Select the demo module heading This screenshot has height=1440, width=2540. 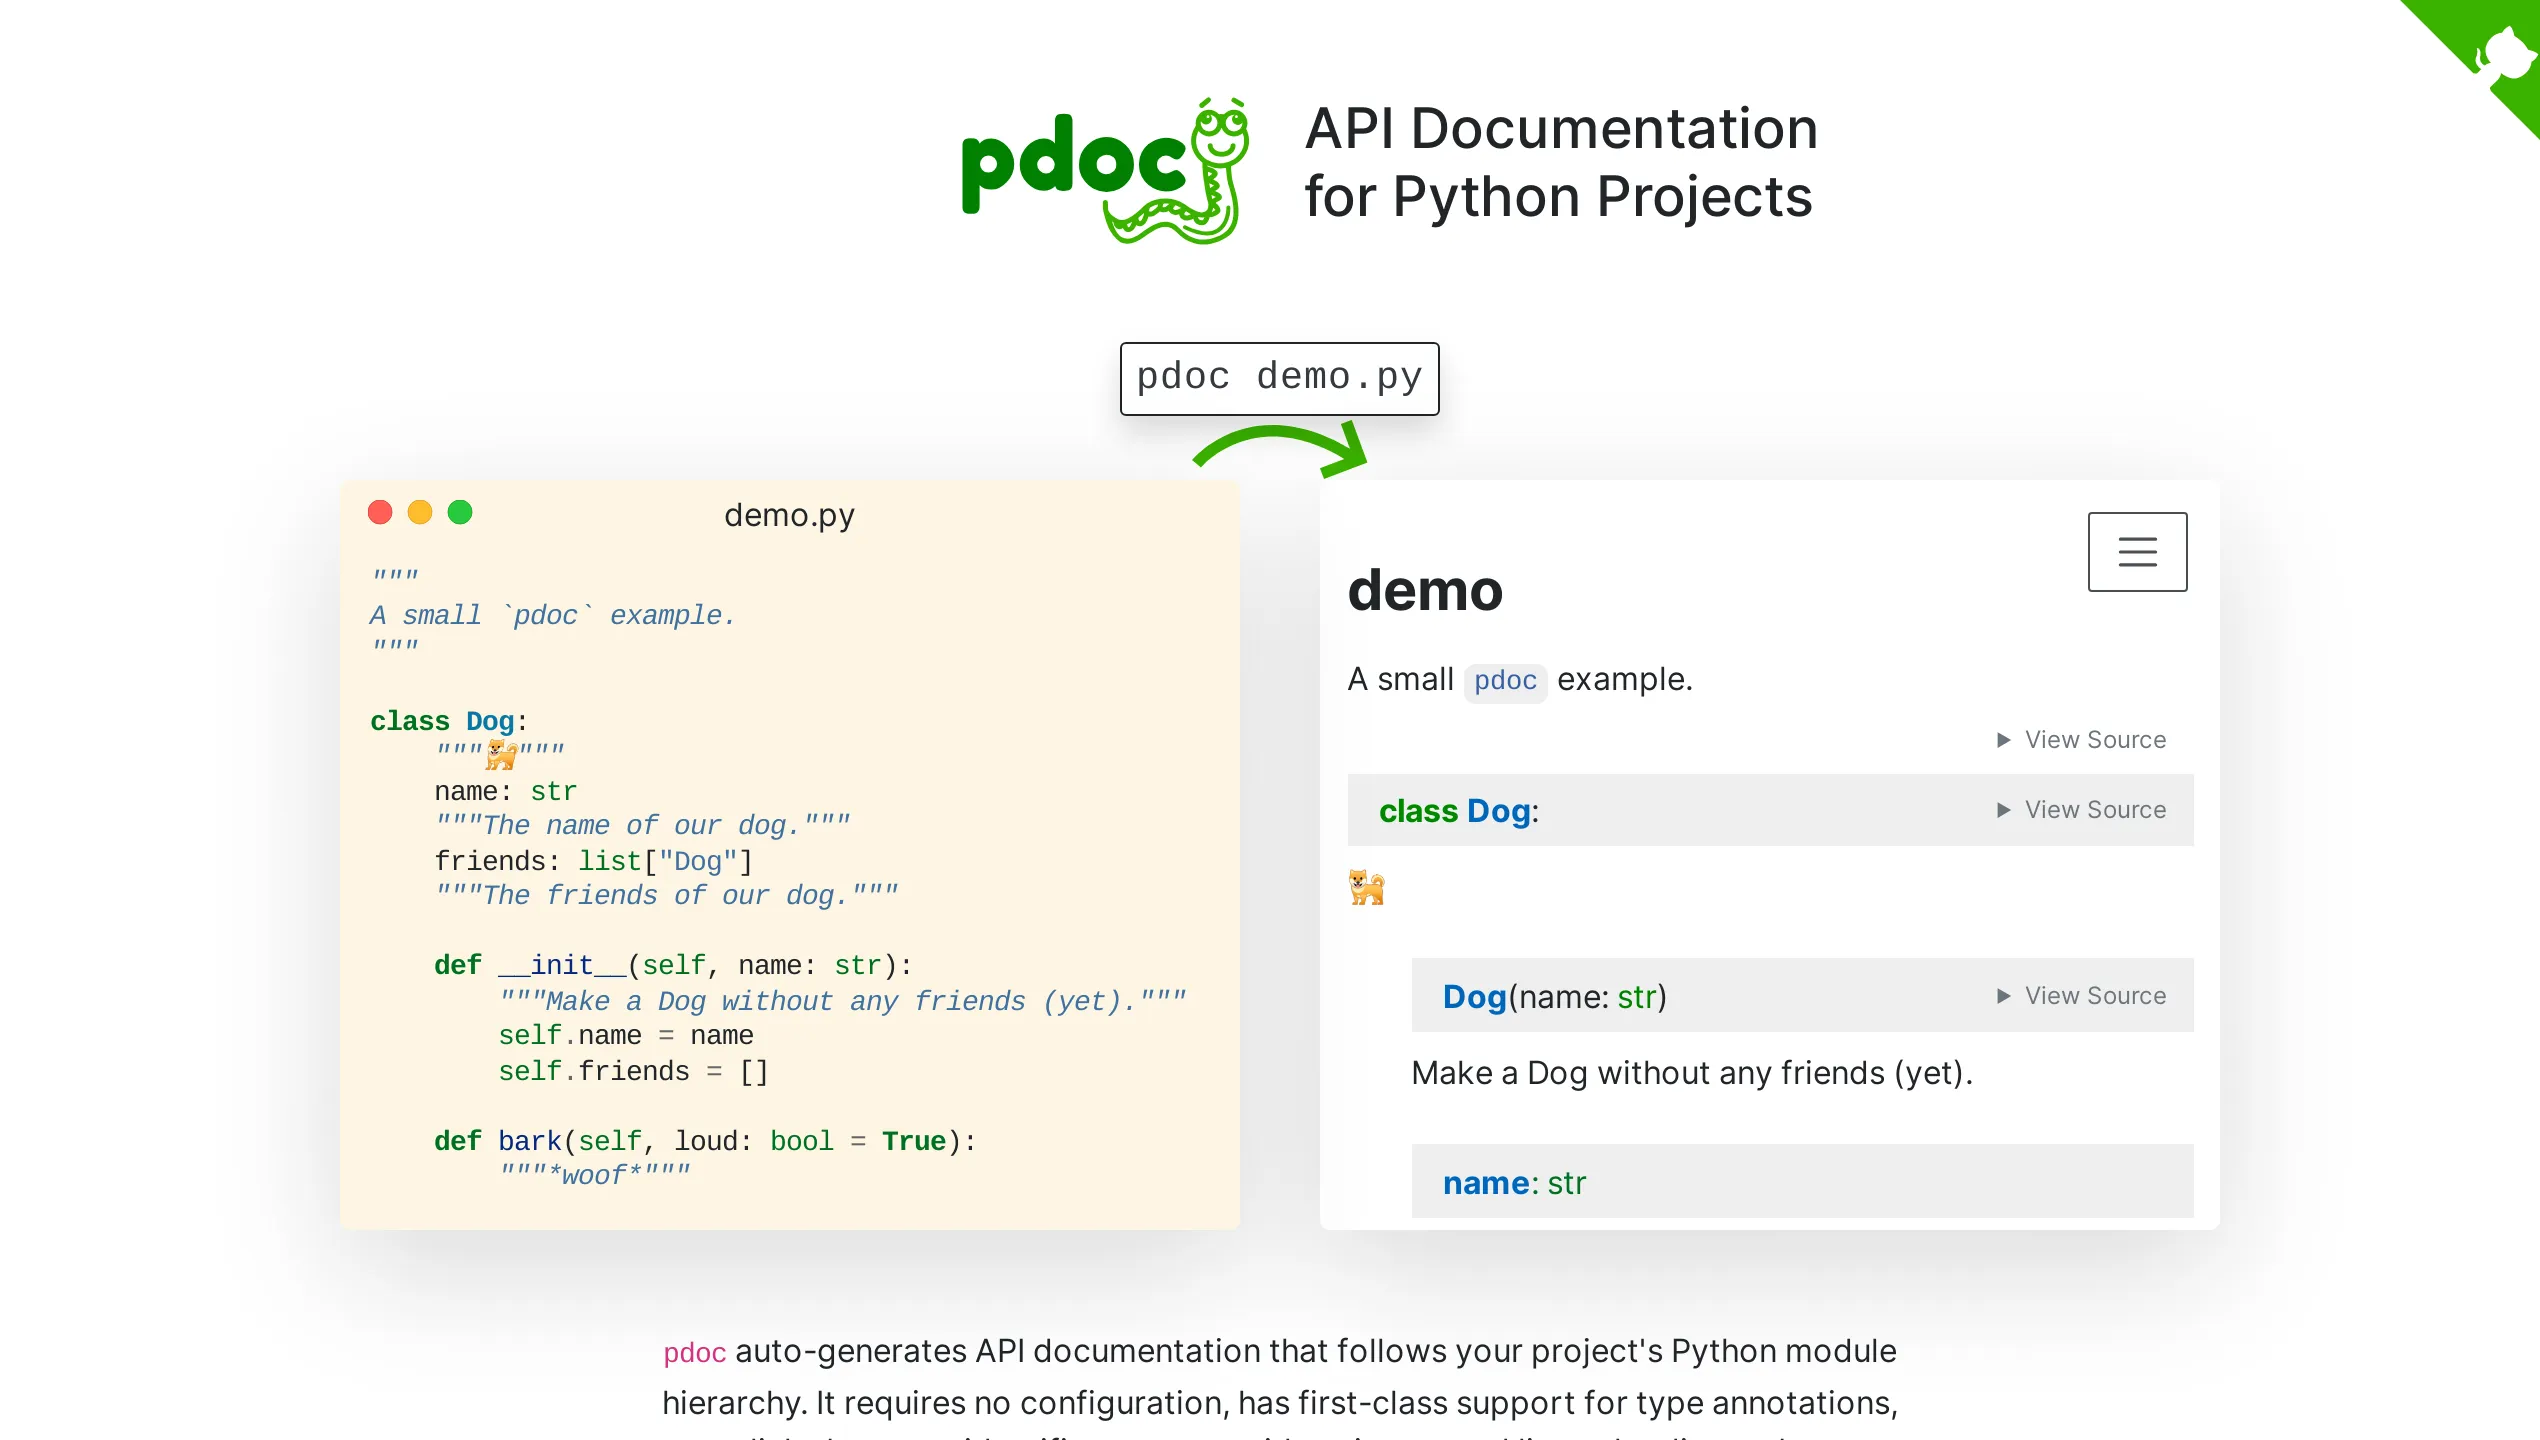1425,591
